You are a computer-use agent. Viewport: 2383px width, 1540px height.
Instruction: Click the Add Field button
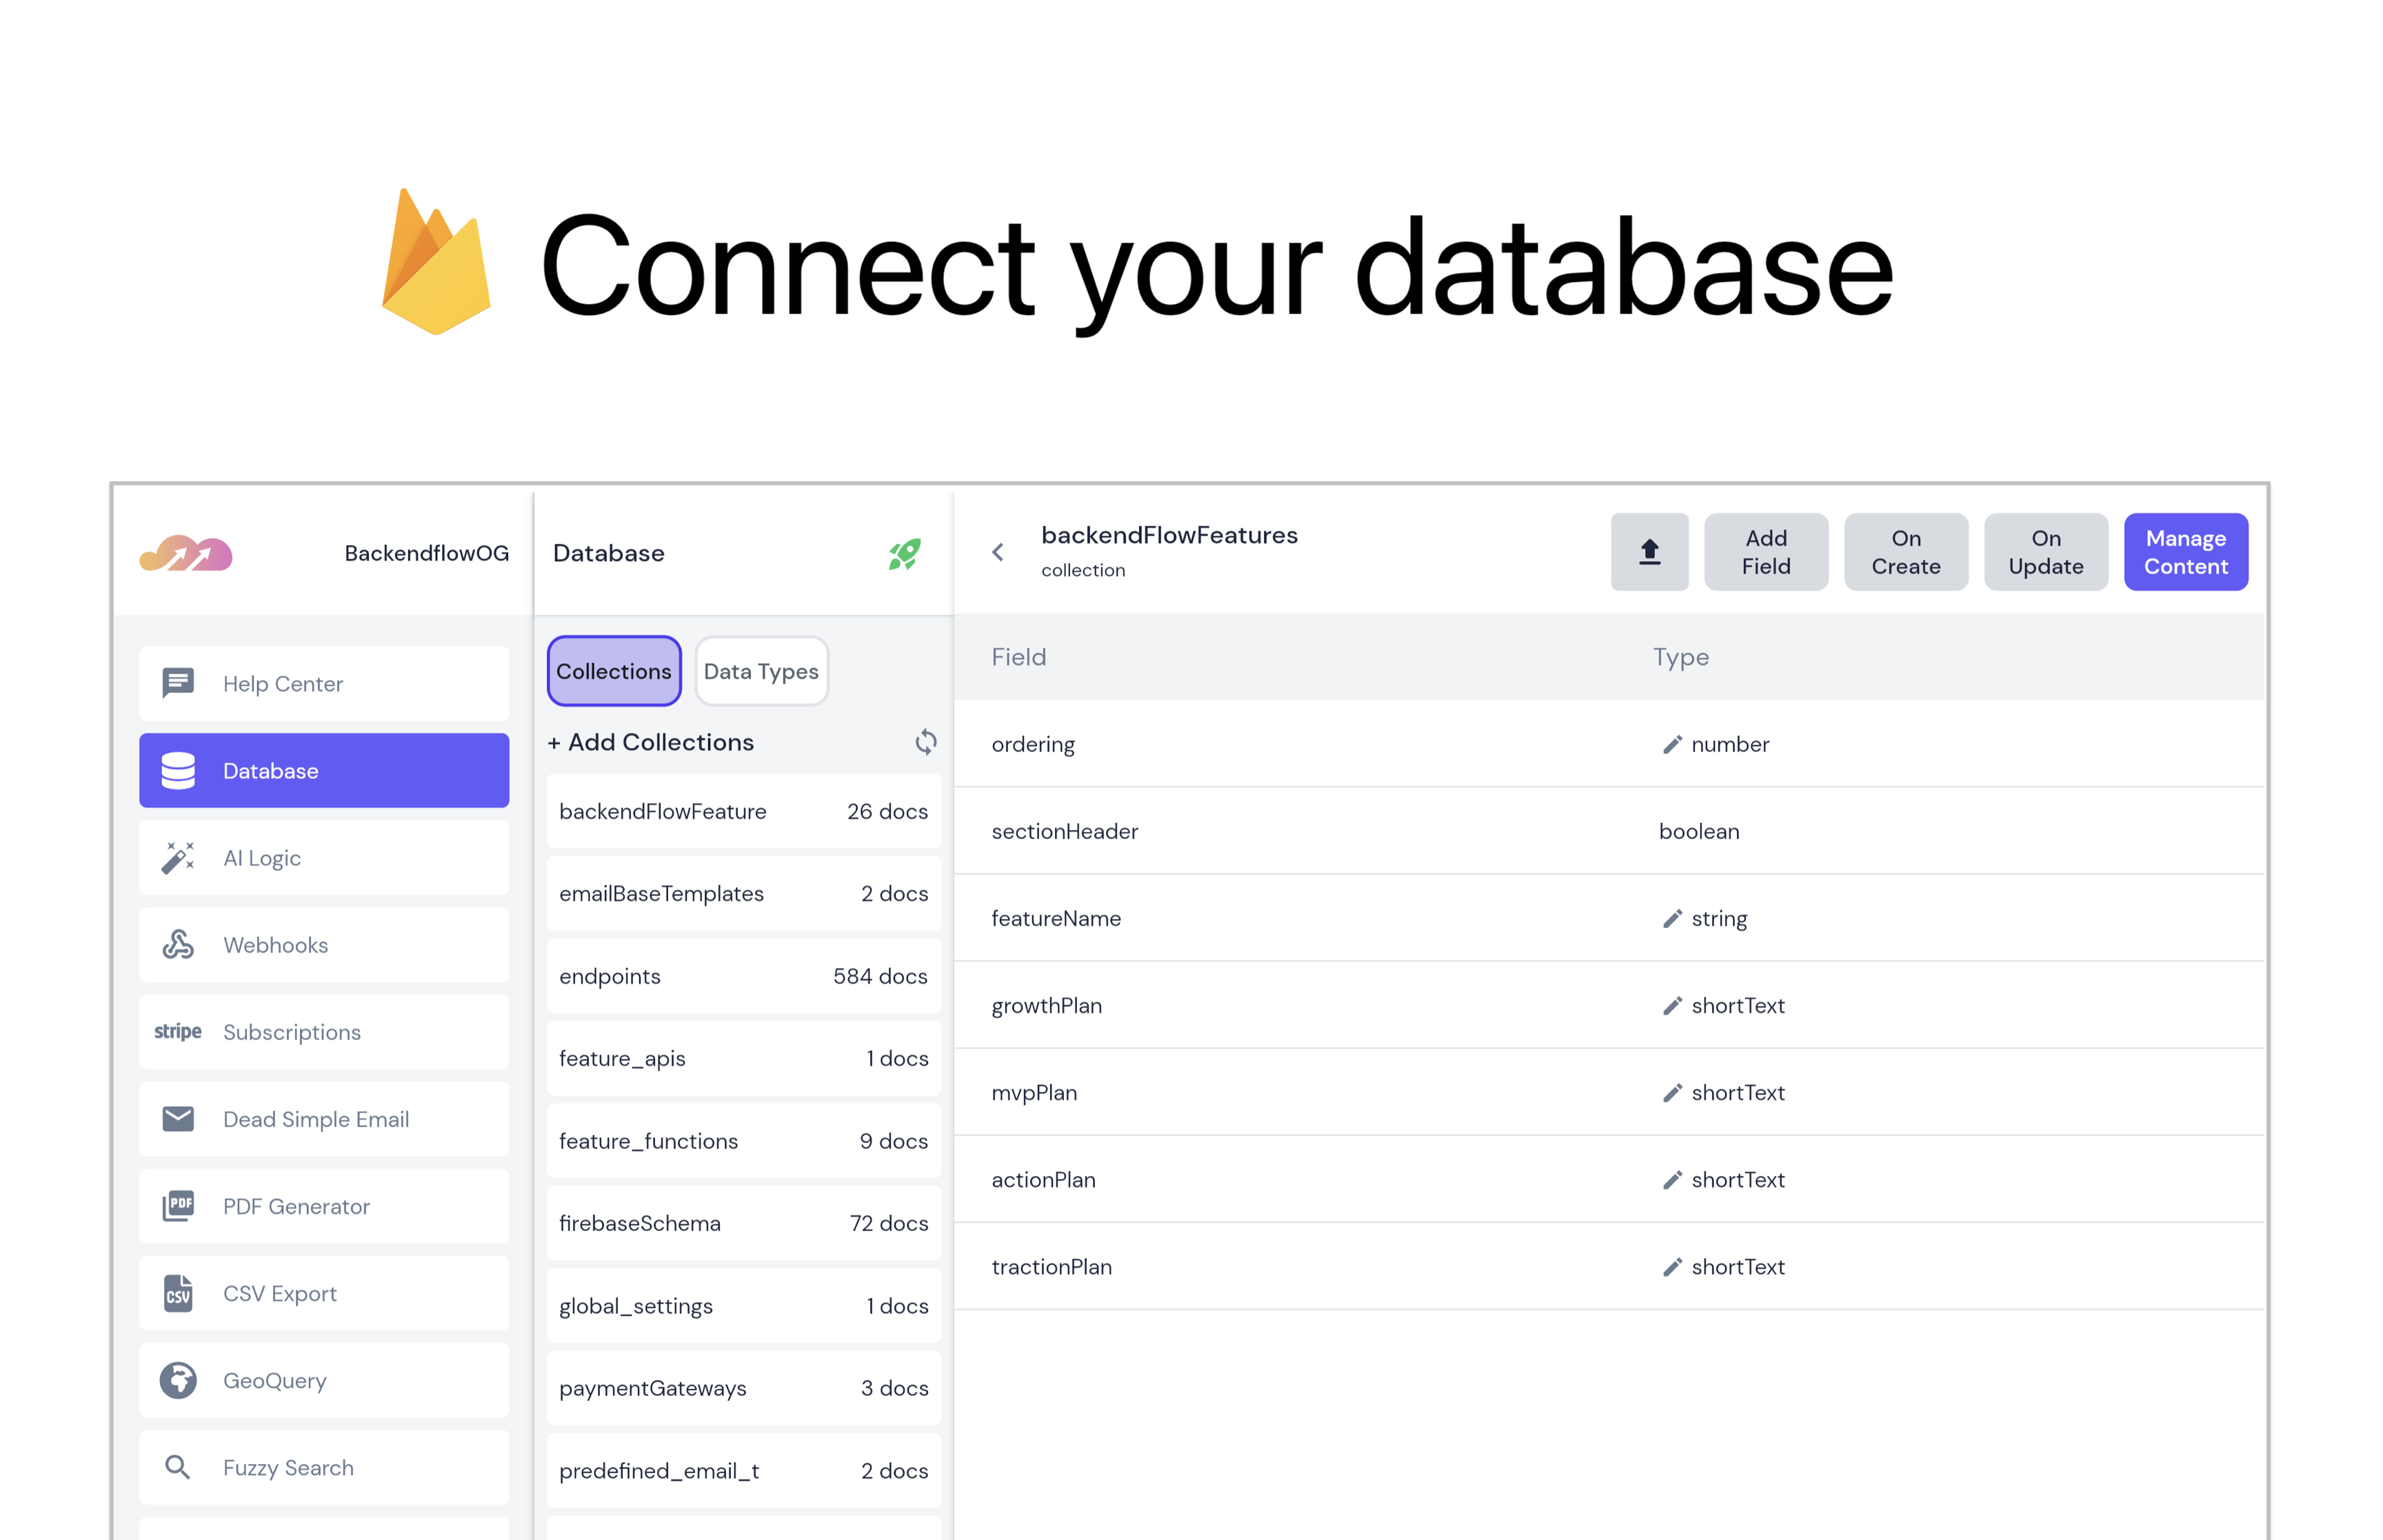pos(1766,552)
